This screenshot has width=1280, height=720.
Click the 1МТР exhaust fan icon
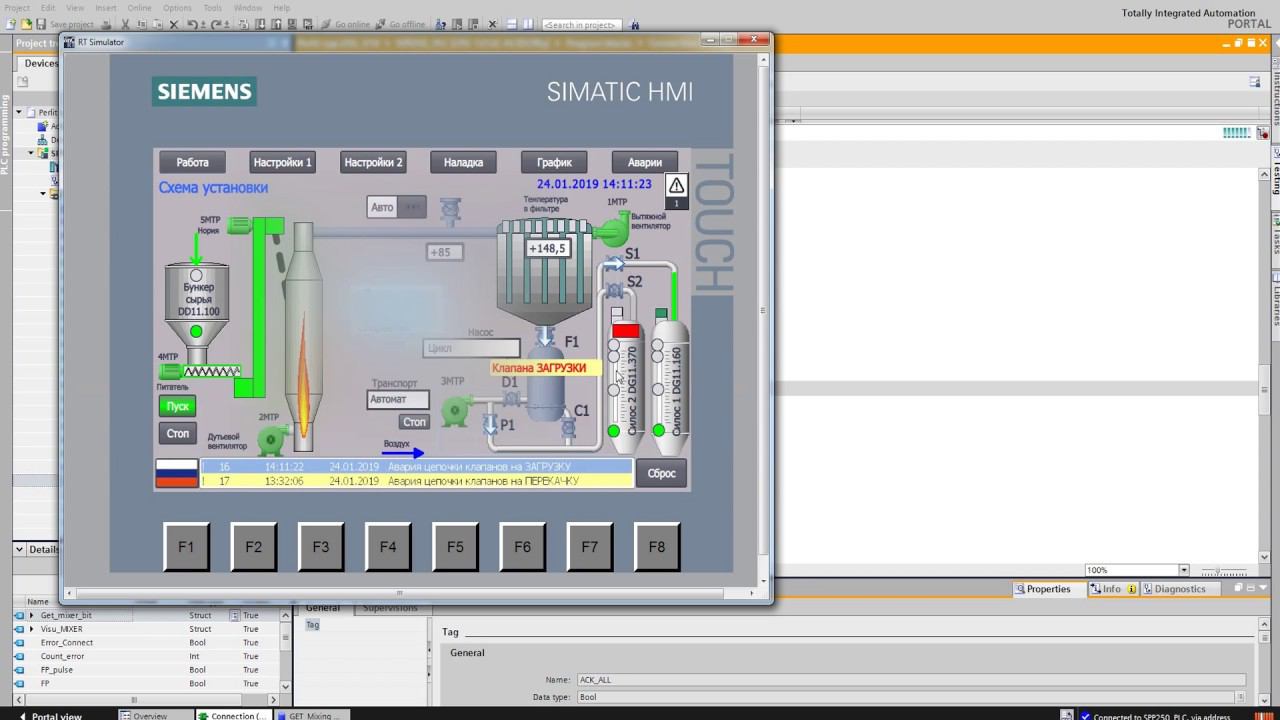point(610,230)
